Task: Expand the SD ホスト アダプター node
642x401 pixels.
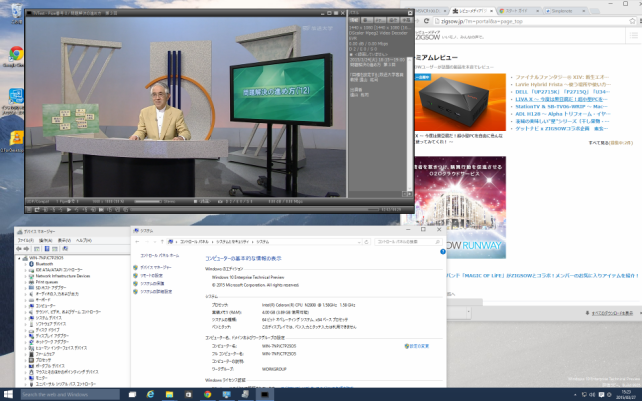Action: pyautogui.click(x=25, y=288)
